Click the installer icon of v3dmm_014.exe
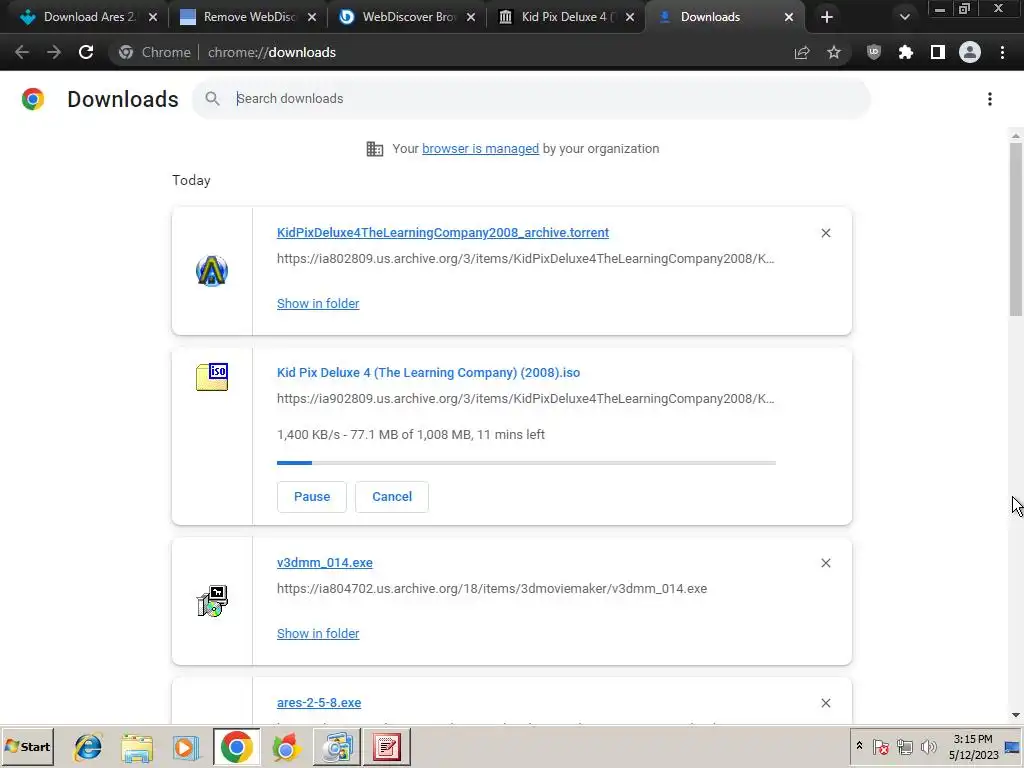 (212, 601)
